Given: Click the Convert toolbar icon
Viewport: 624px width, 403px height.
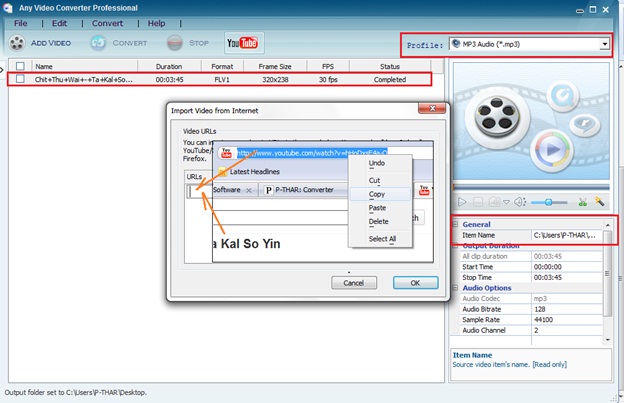Looking at the screenshot, I should tap(98, 43).
